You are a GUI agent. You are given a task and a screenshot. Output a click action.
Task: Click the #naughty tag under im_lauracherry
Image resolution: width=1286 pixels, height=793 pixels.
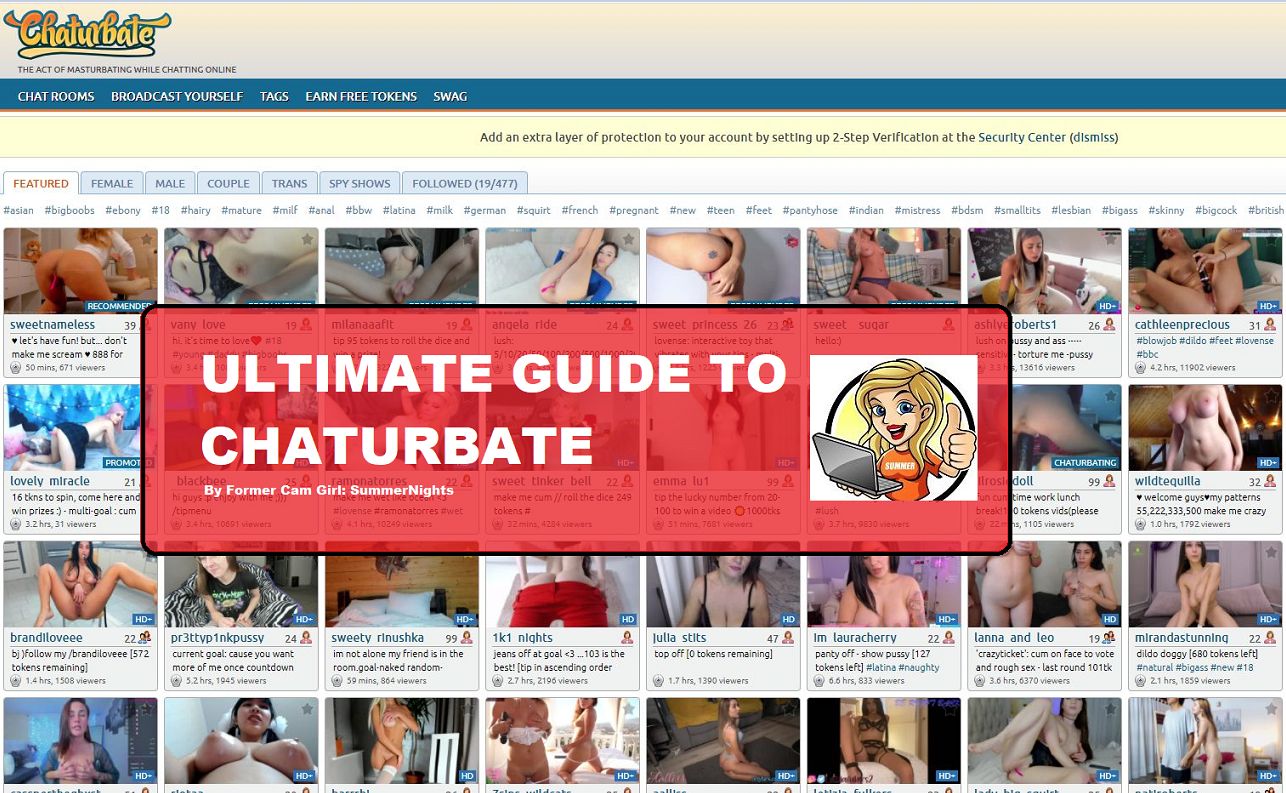pos(919,667)
